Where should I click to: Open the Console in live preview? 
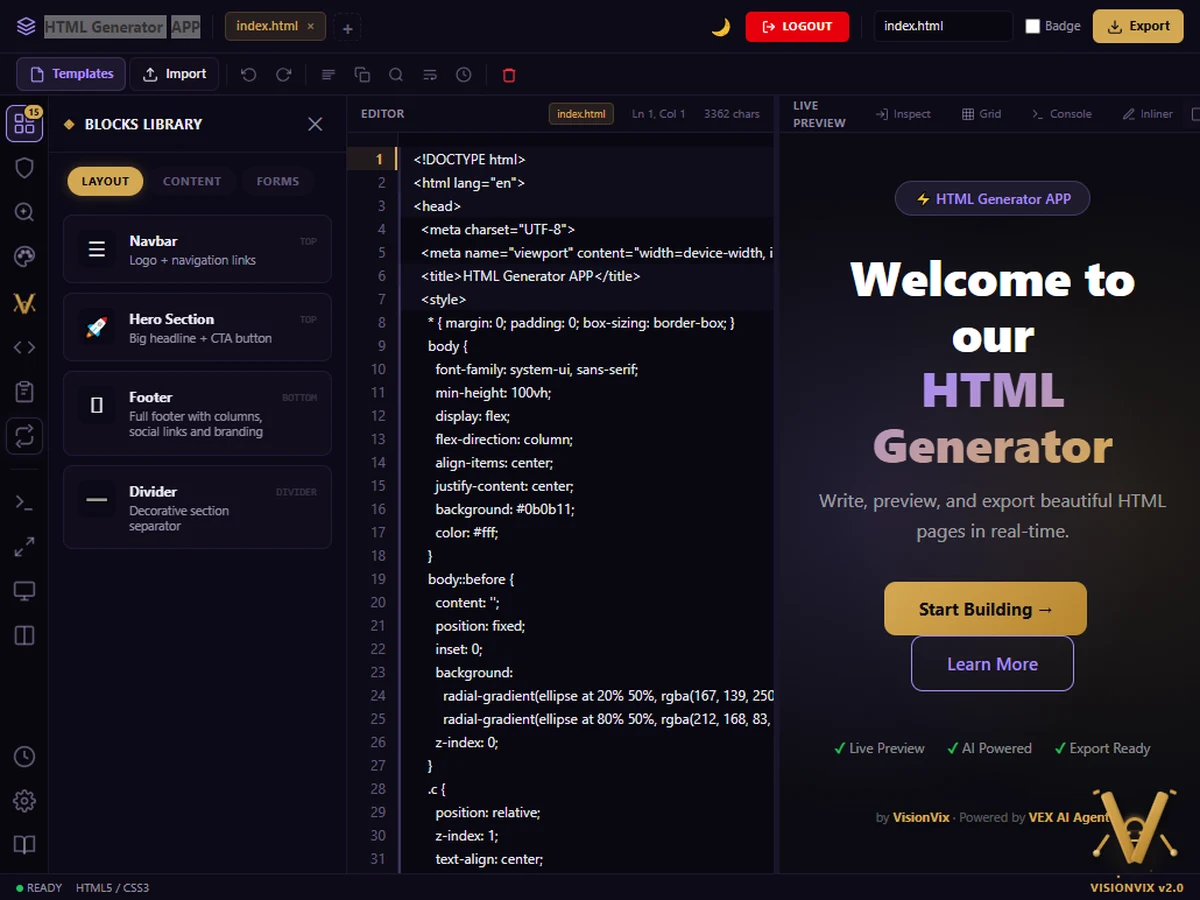[x=1062, y=114]
